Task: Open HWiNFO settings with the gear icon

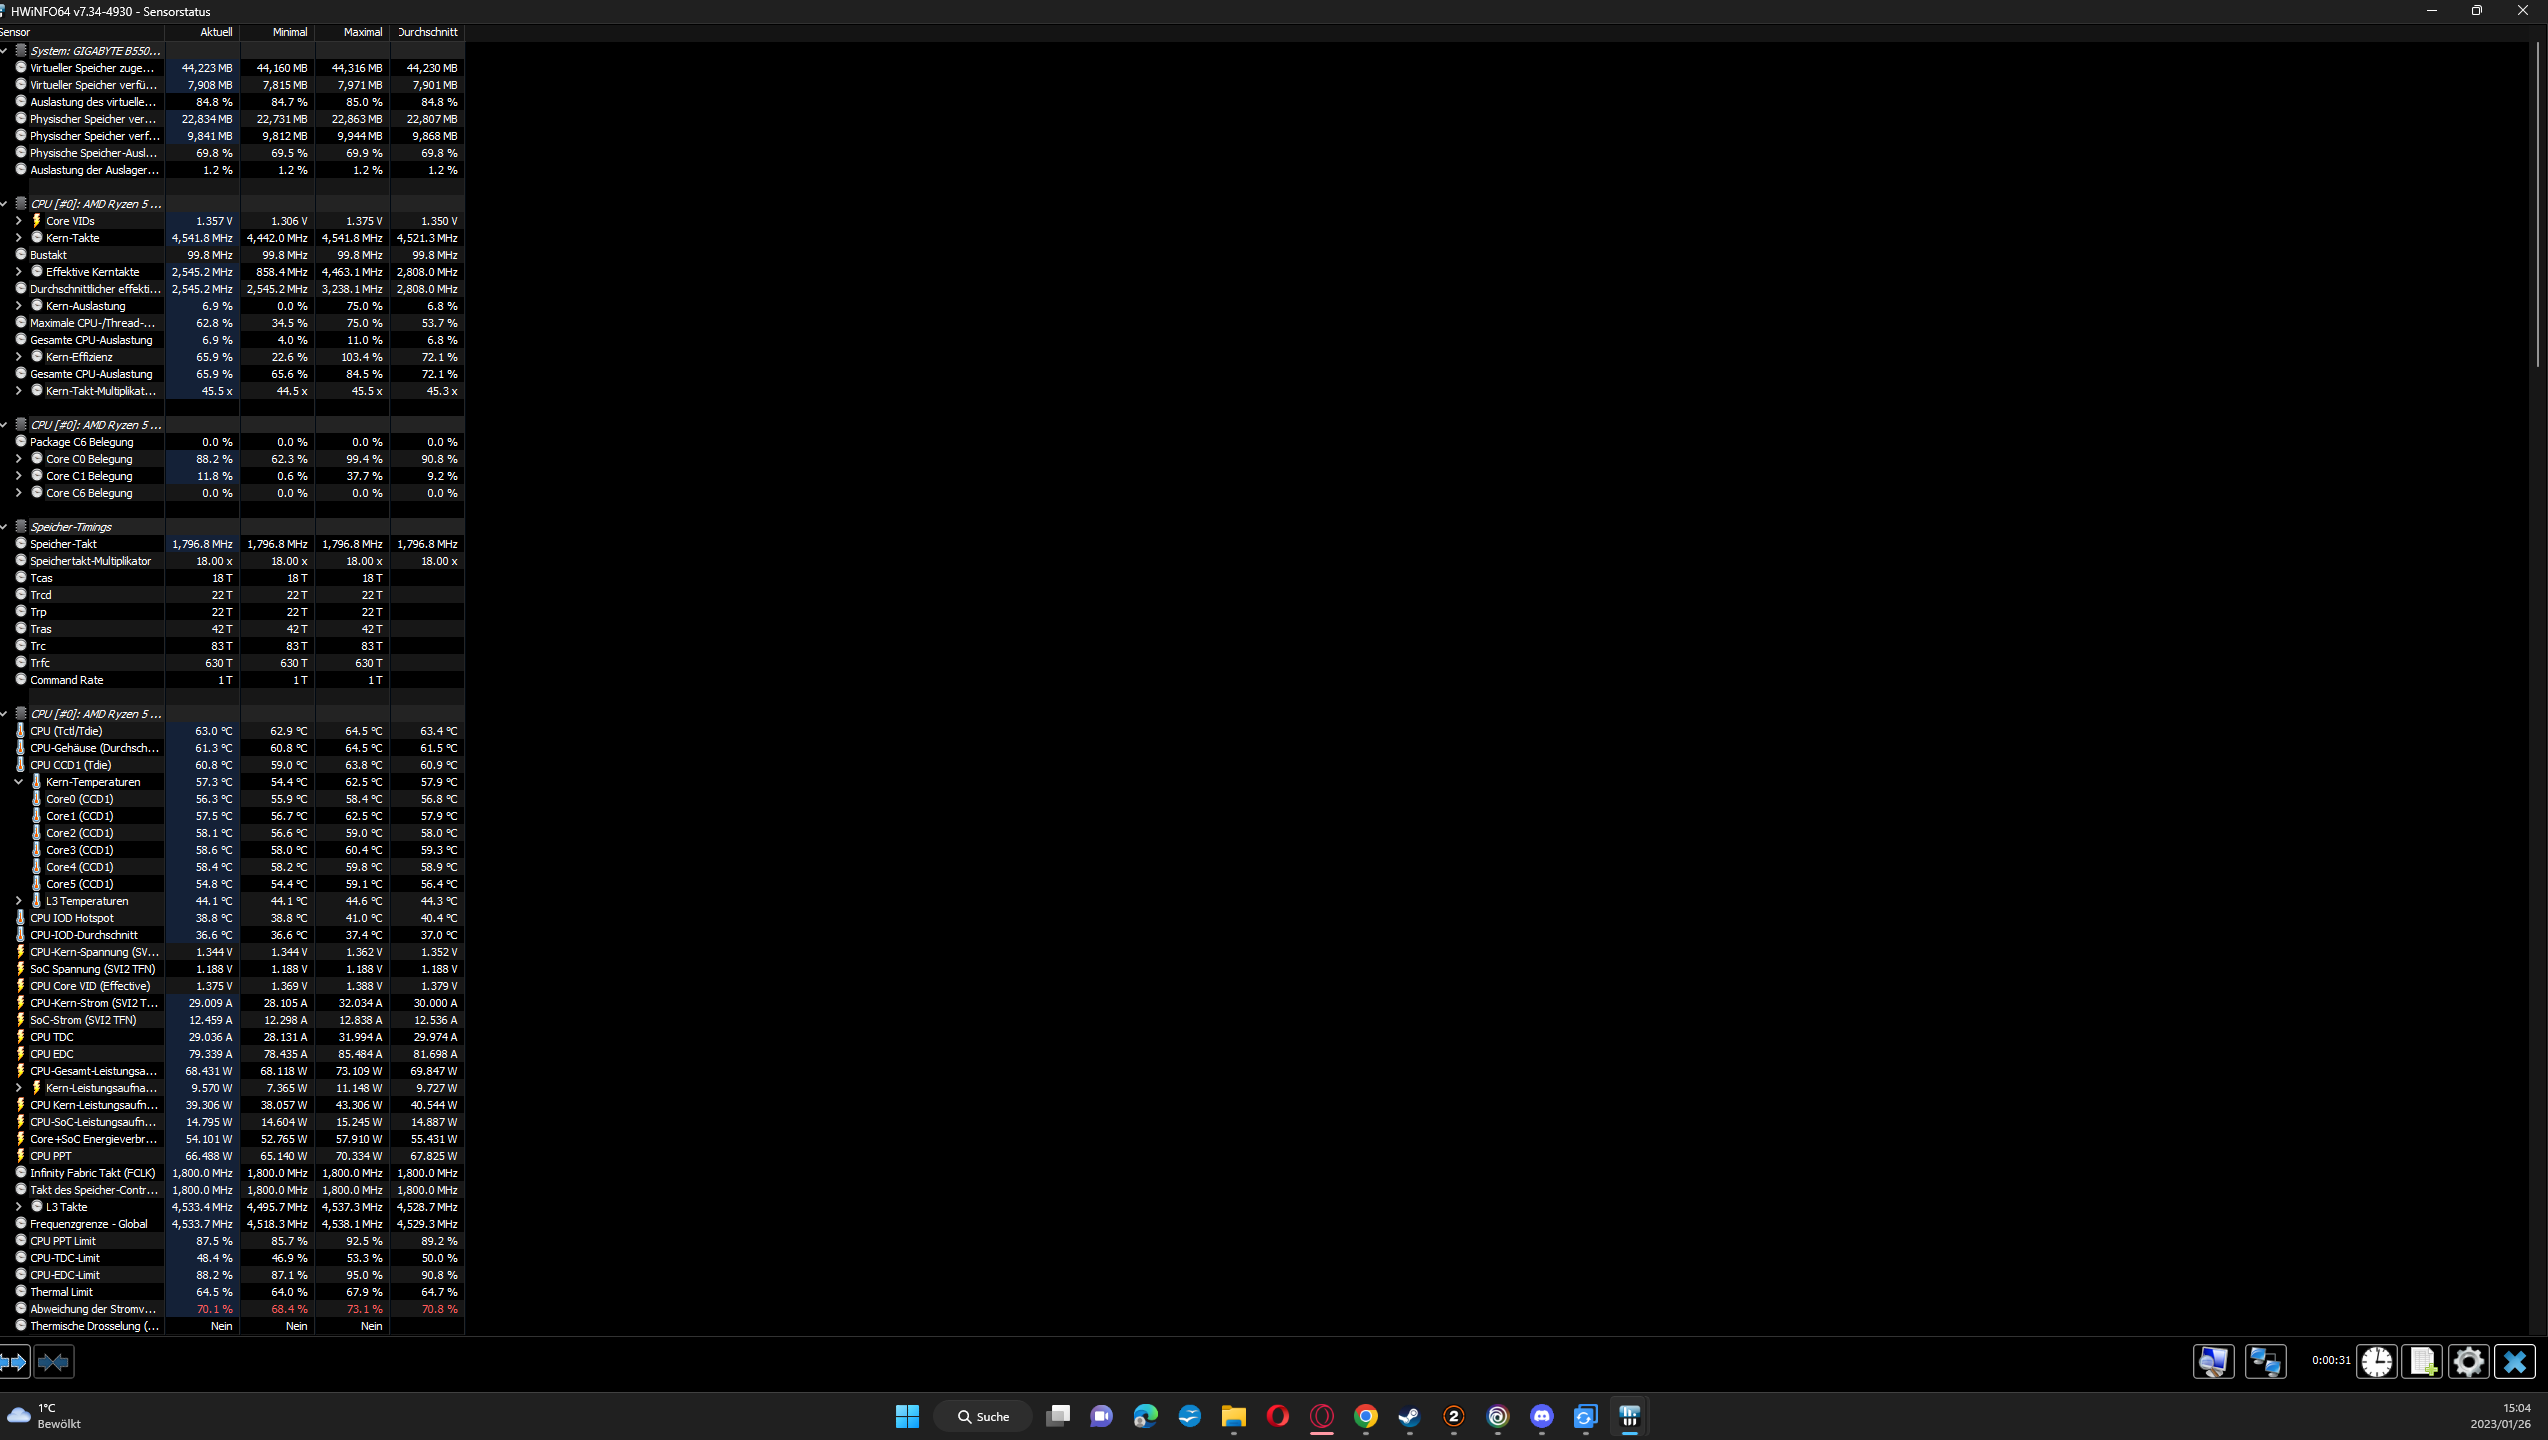Action: 2467,1361
